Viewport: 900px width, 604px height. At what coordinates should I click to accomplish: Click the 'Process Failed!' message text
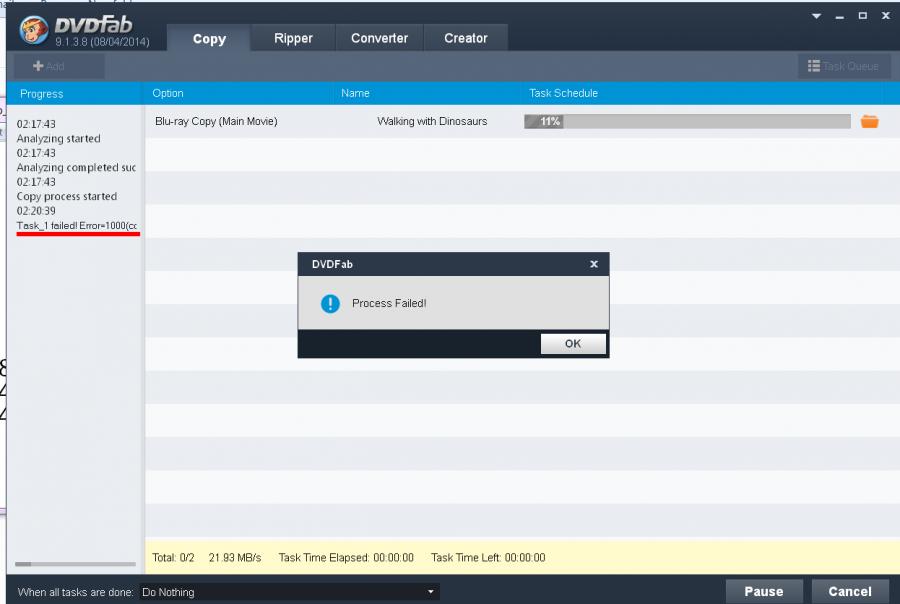pos(389,303)
